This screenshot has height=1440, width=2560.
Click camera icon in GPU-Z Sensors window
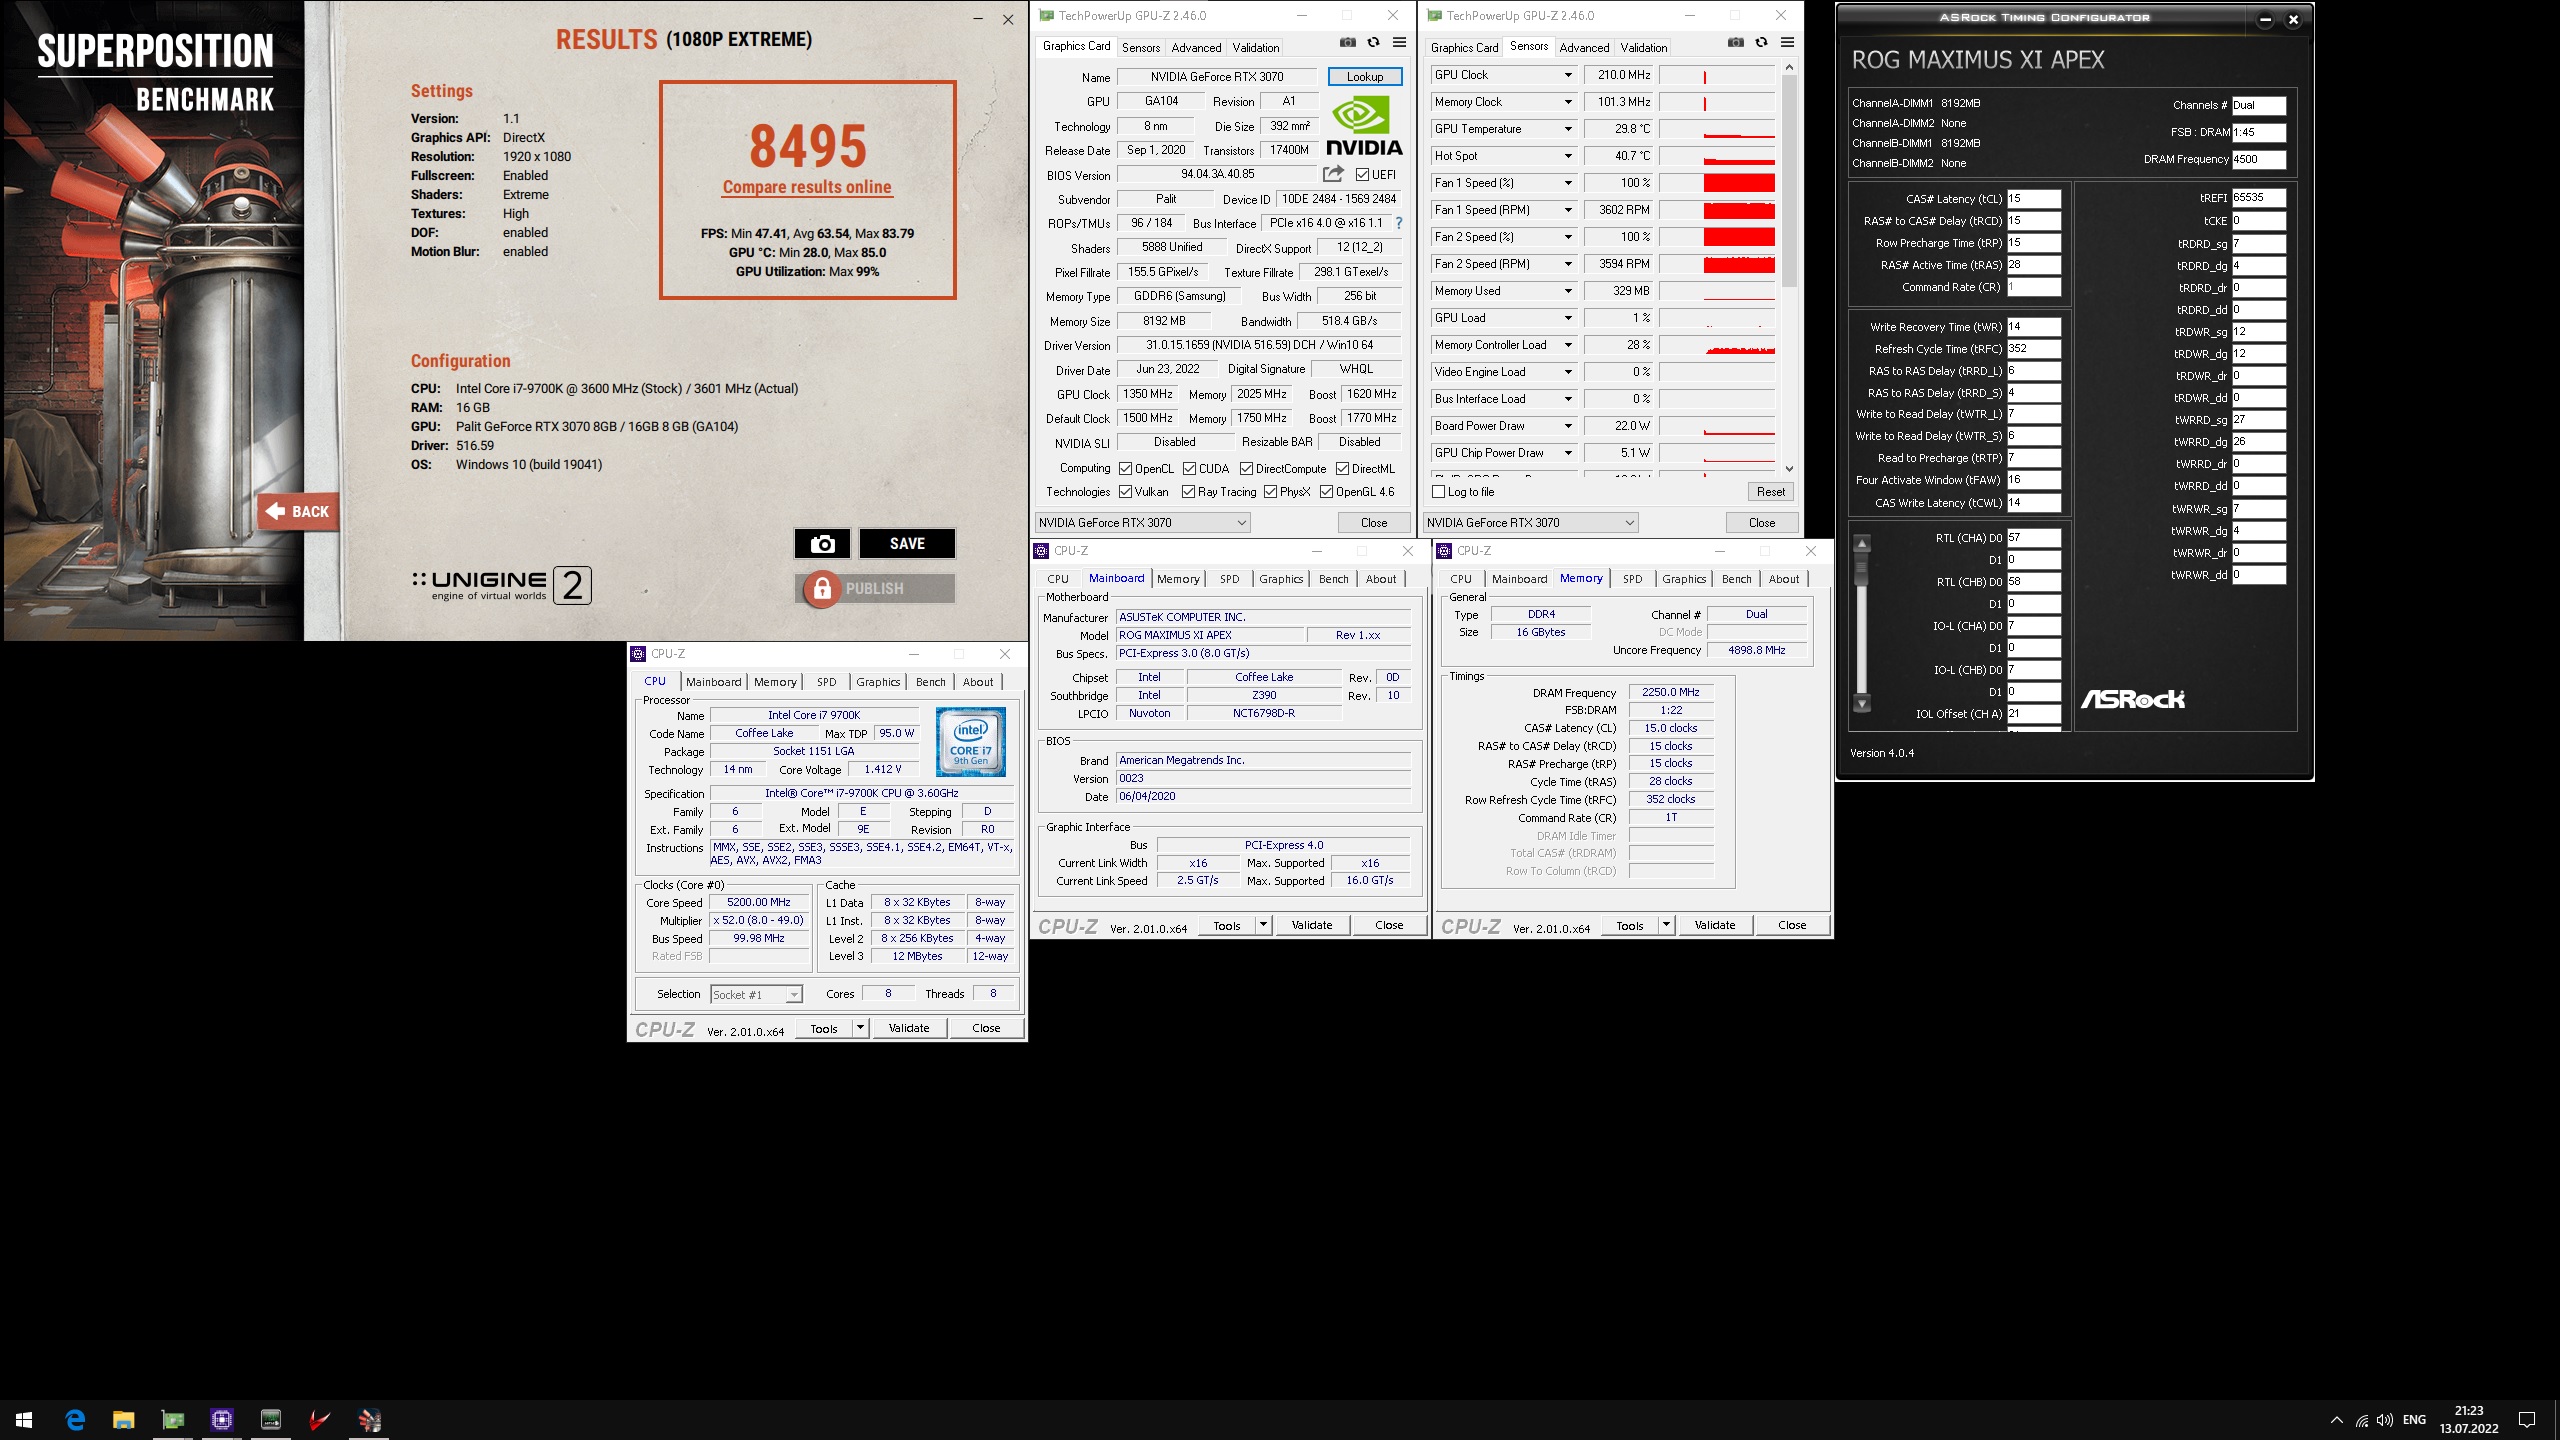pos(1736,42)
